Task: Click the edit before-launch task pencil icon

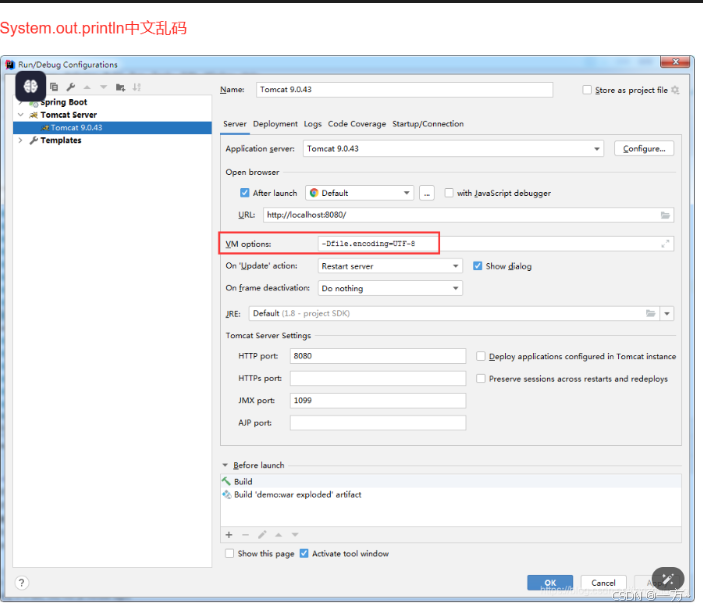Action: tap(262, 535)
